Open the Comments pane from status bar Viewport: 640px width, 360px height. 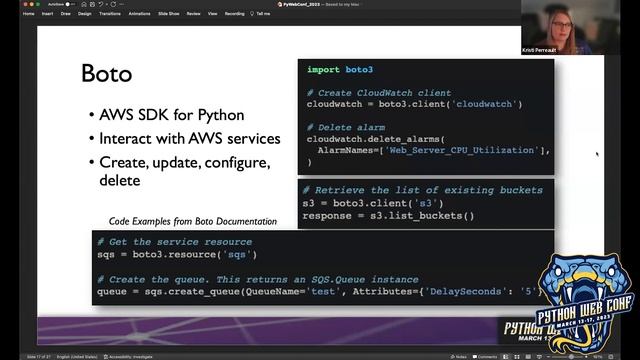(485, 357)
